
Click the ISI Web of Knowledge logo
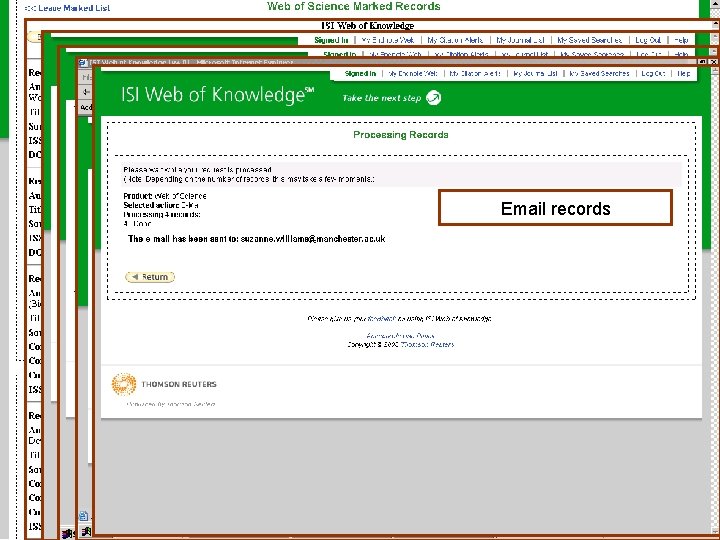(218, 95)
